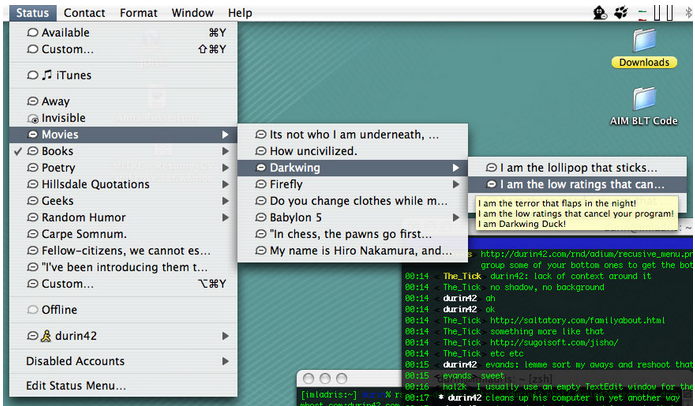The image size is (695, 406).
Task: Choose the first Custom... status with Shift-Cmd-Y
Action: [123, 49]
